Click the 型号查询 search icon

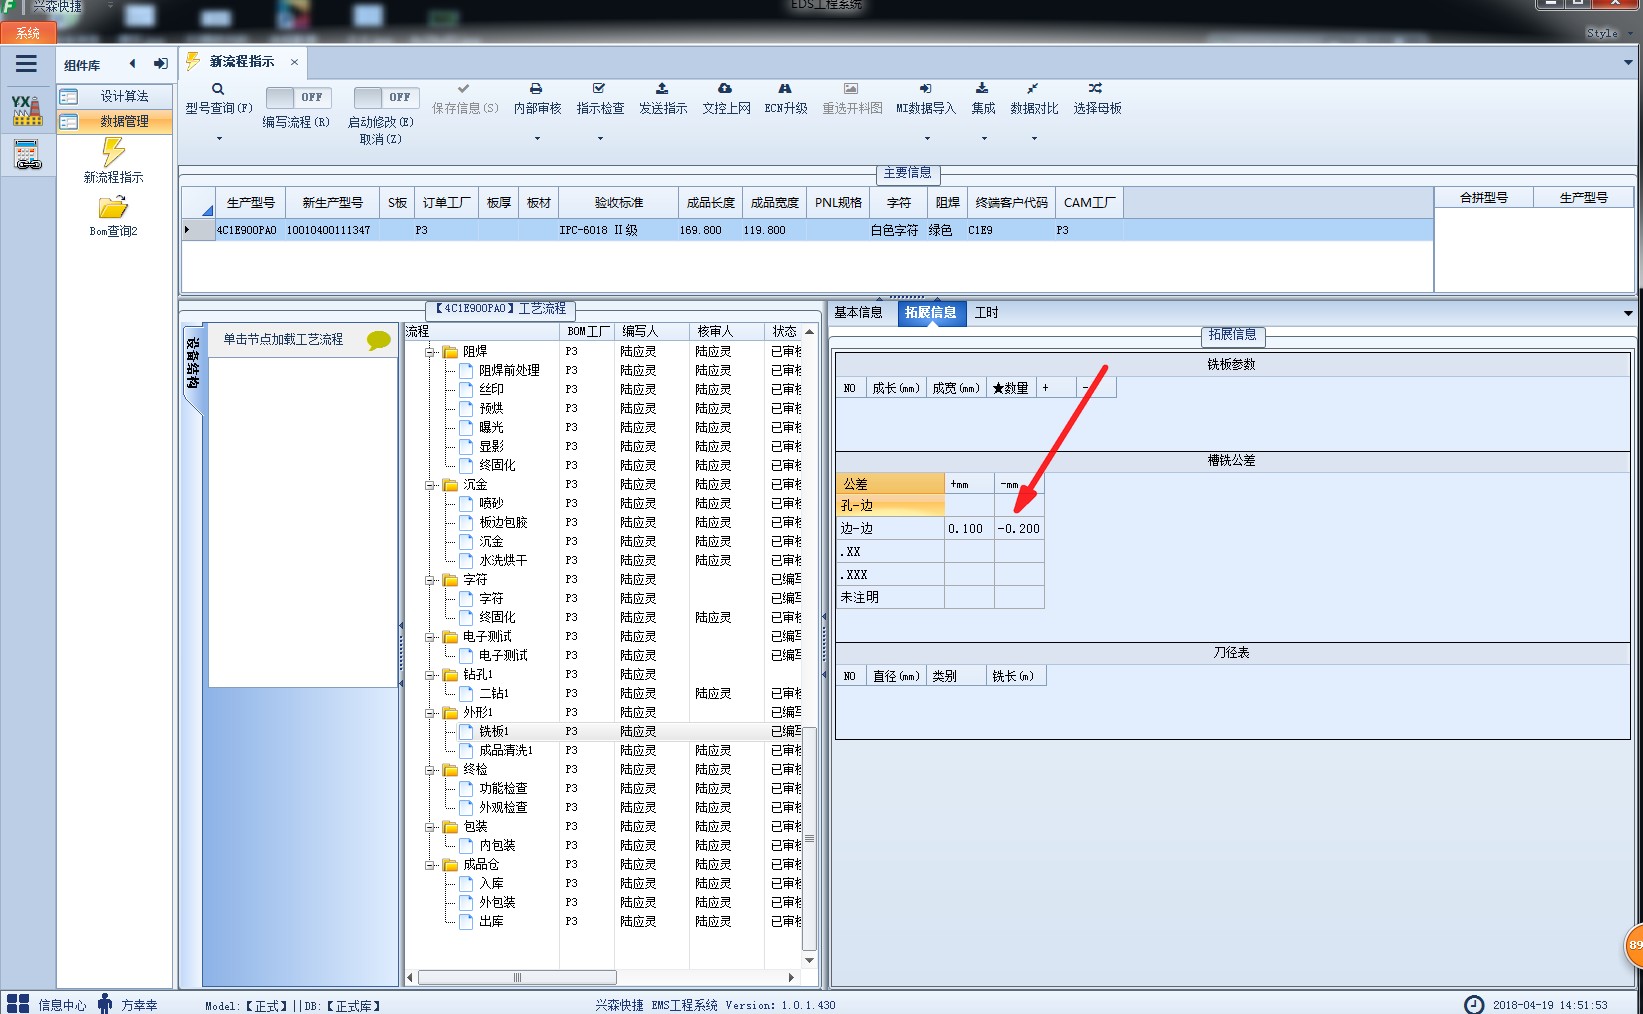tap(218, 89)
